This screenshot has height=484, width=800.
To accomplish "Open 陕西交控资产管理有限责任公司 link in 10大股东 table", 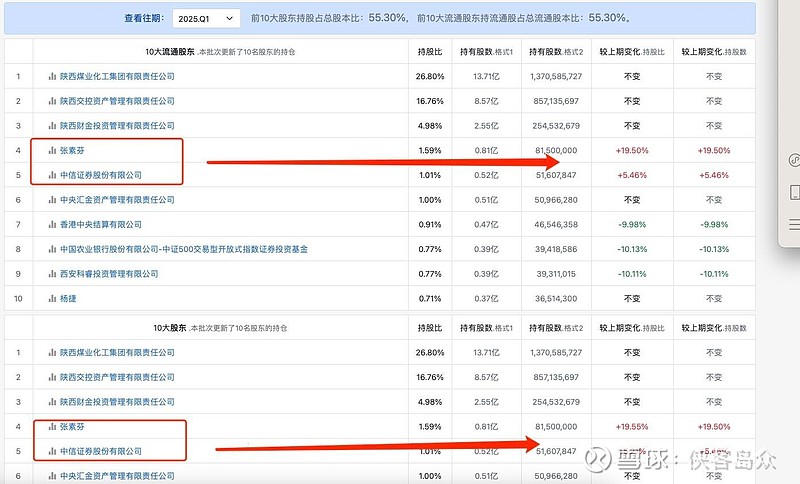I will [117, 377].
